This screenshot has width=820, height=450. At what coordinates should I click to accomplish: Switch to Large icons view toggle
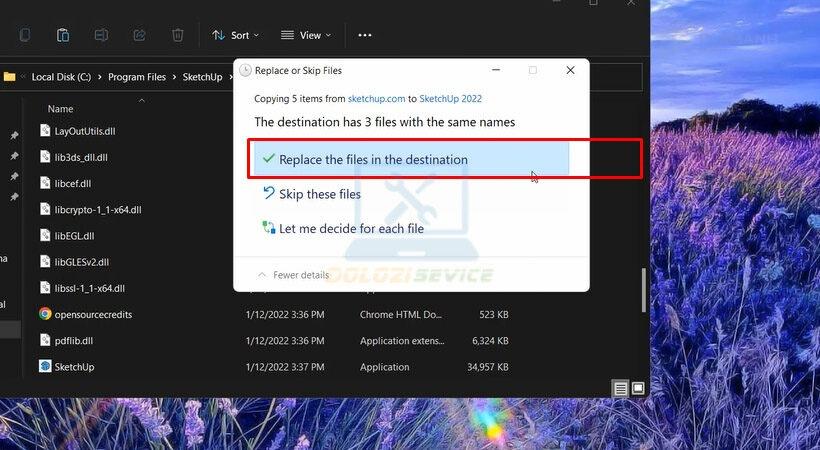click(638, 388)
